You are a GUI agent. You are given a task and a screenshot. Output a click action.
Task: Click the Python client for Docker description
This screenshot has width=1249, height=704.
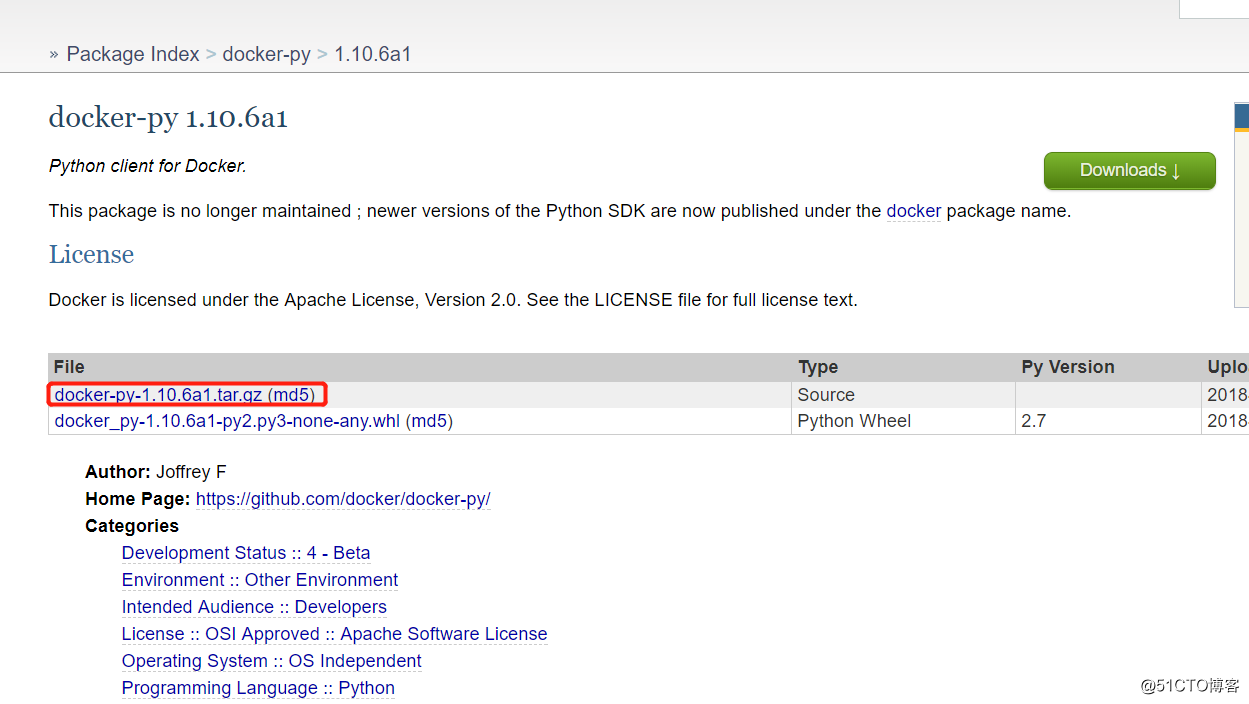coord(147,166)
